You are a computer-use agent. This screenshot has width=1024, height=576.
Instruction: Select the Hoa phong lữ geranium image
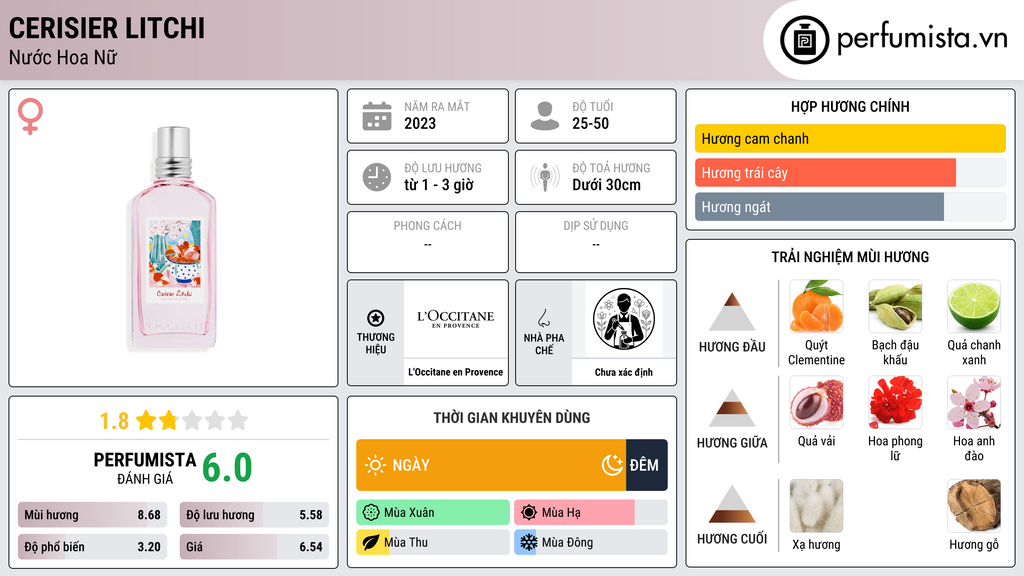[x=895, y=403]
